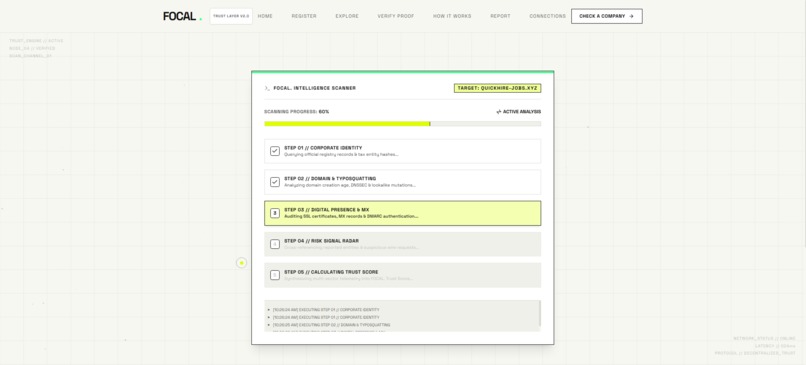Click the Check a Company button
The height and width of the screenshot is (365, 806).
607,16
